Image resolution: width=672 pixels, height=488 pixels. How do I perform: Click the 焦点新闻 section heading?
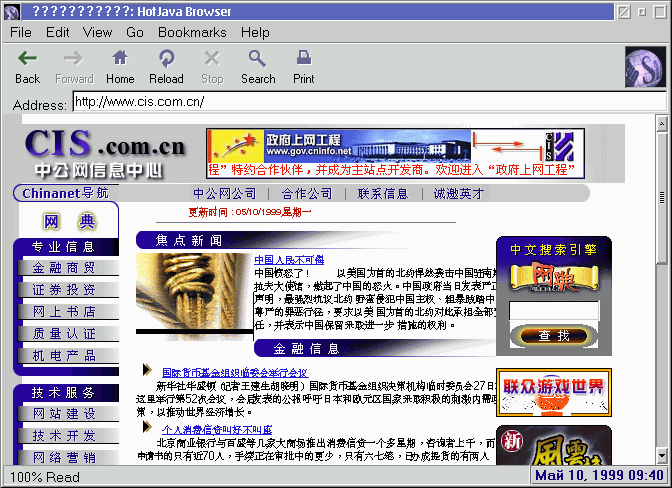pos(189,240)
